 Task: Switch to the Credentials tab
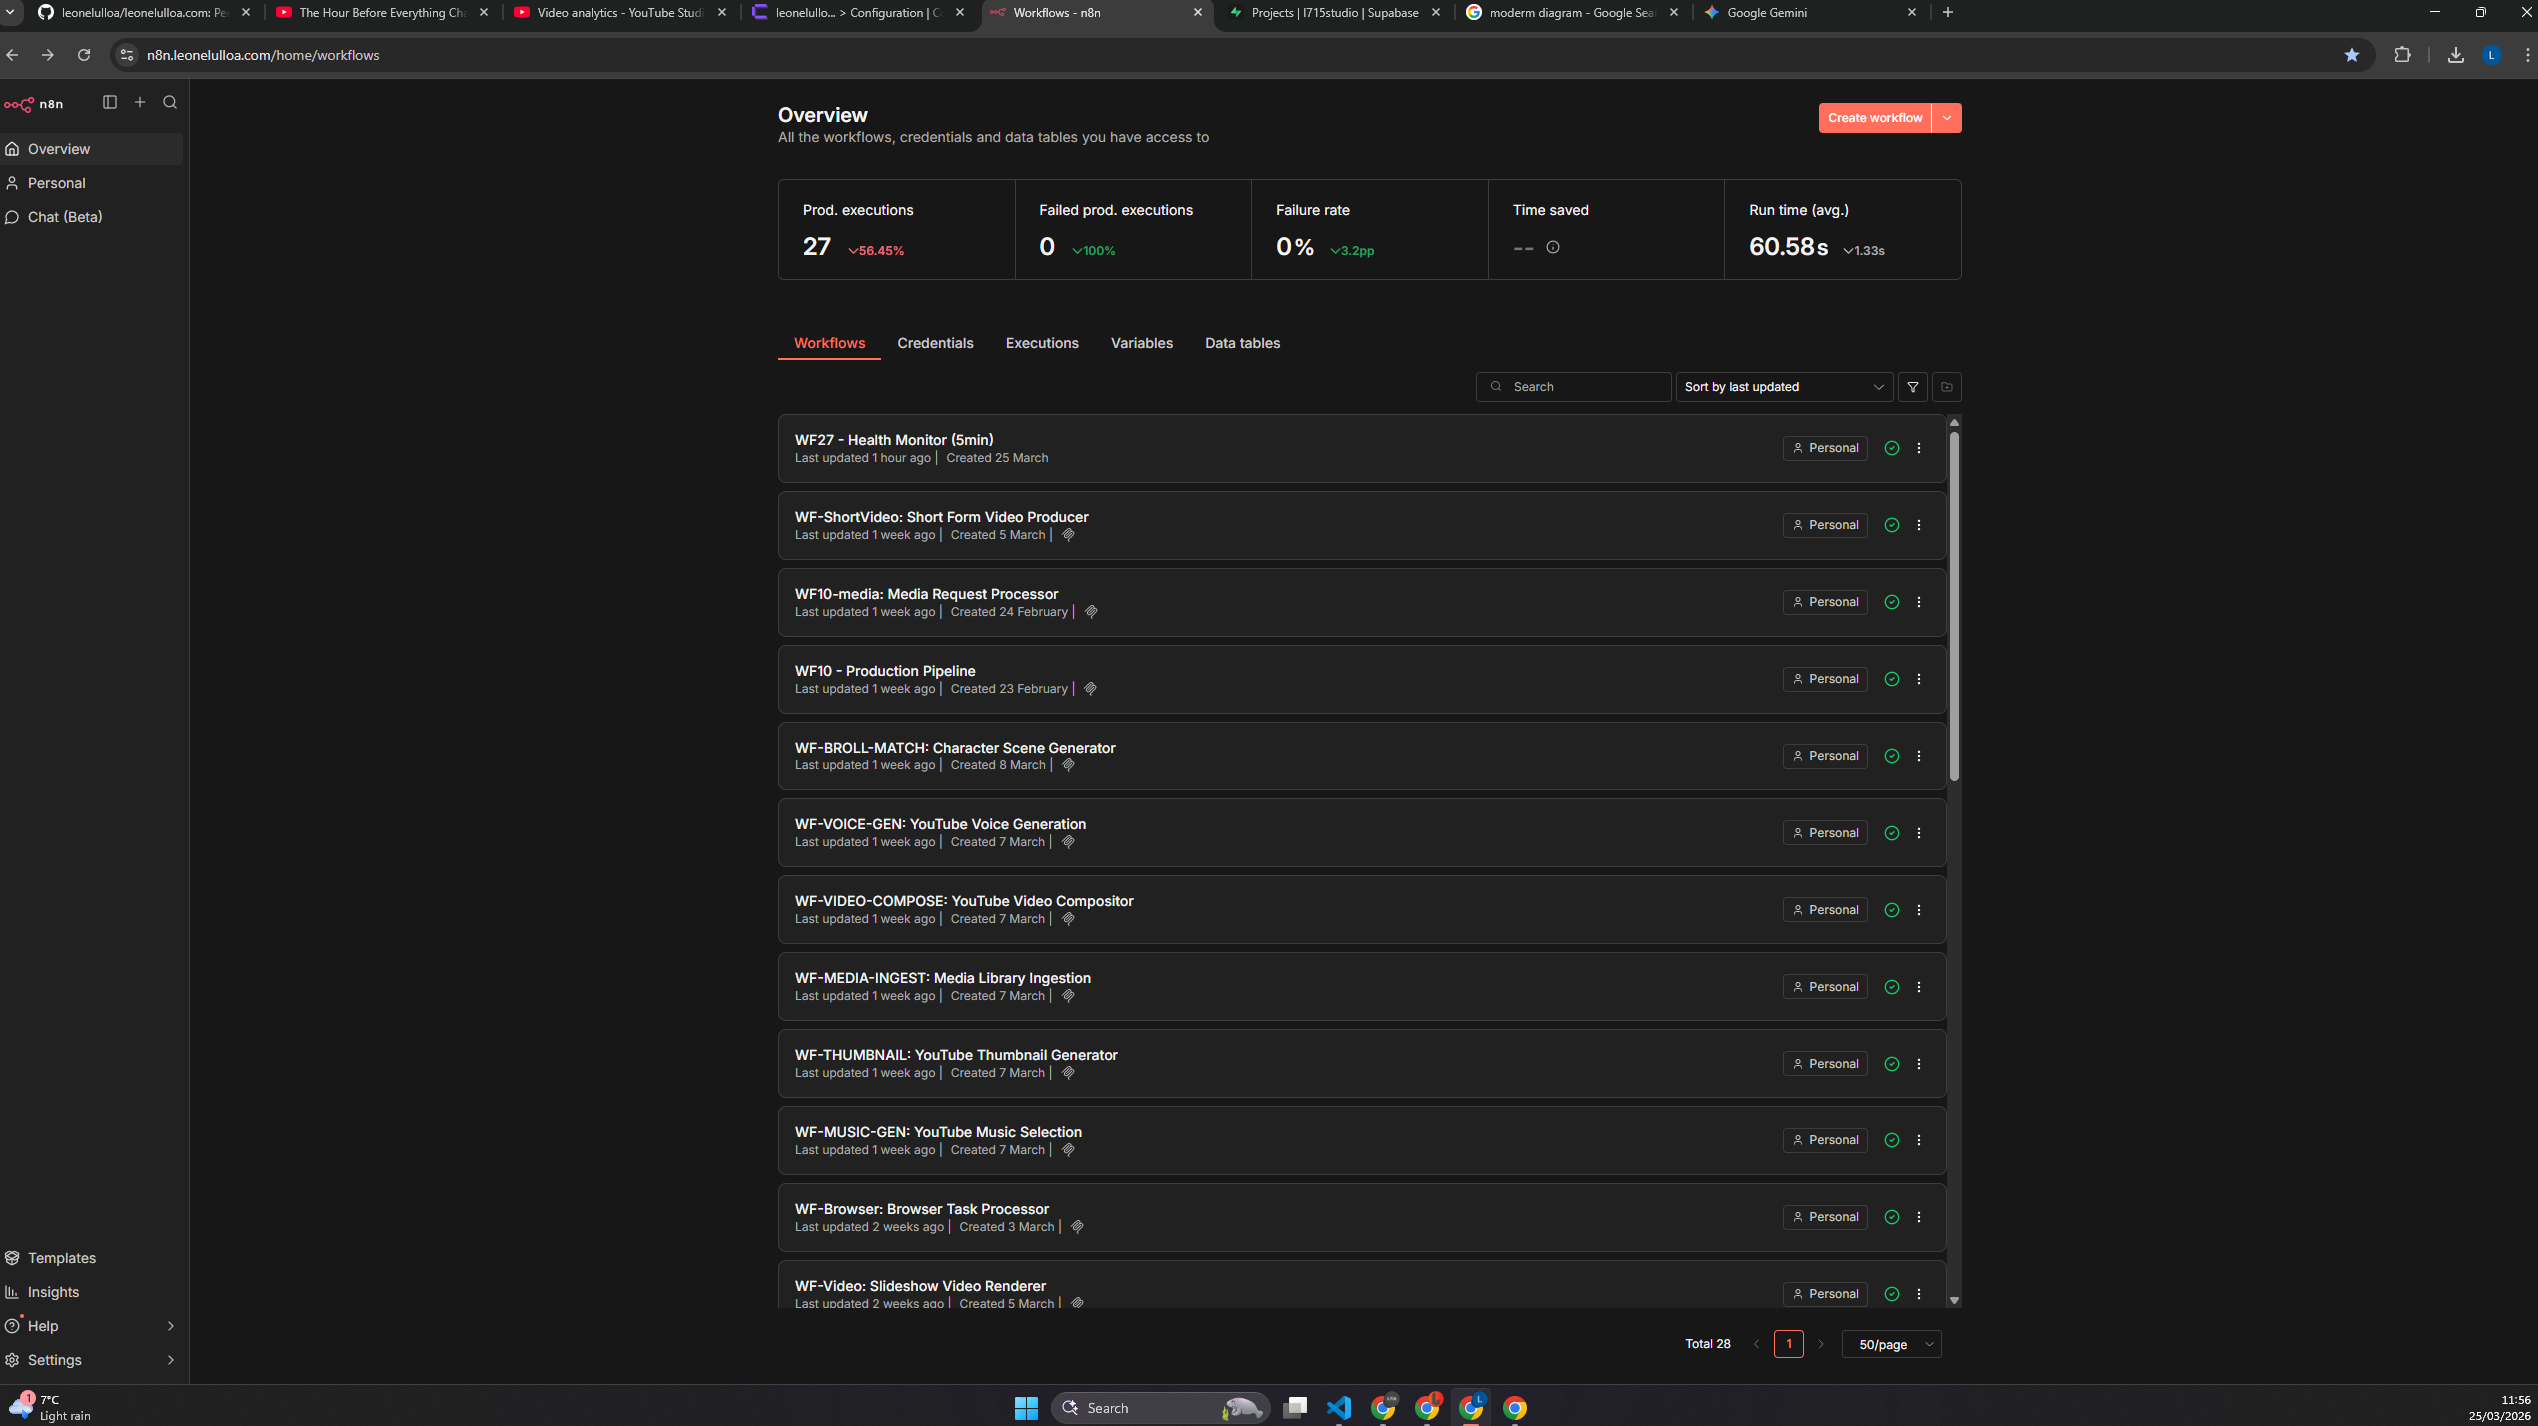[935, 343]
